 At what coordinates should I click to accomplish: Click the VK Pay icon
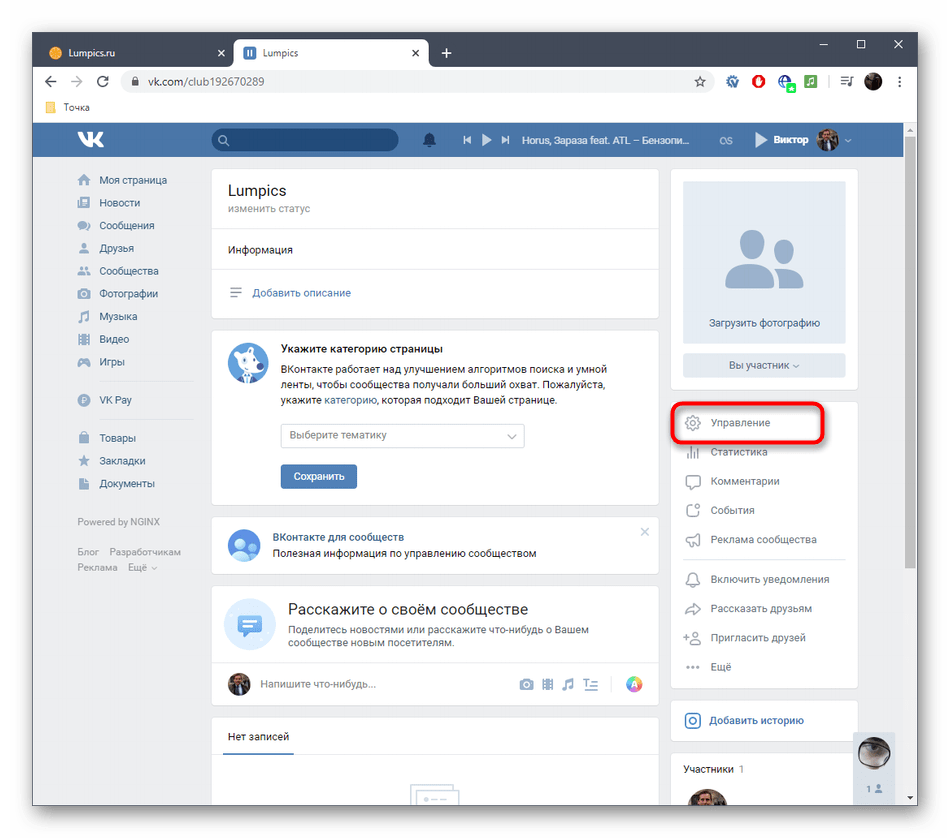[84, 400]
